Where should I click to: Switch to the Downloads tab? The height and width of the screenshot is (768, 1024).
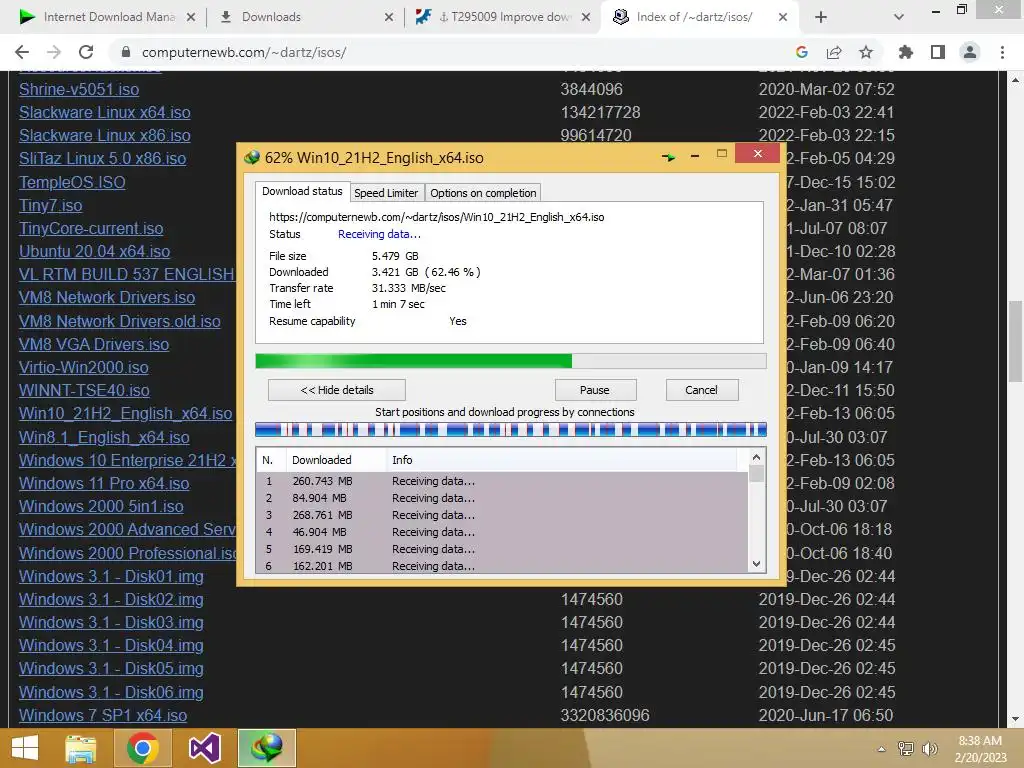coord(304,17)
